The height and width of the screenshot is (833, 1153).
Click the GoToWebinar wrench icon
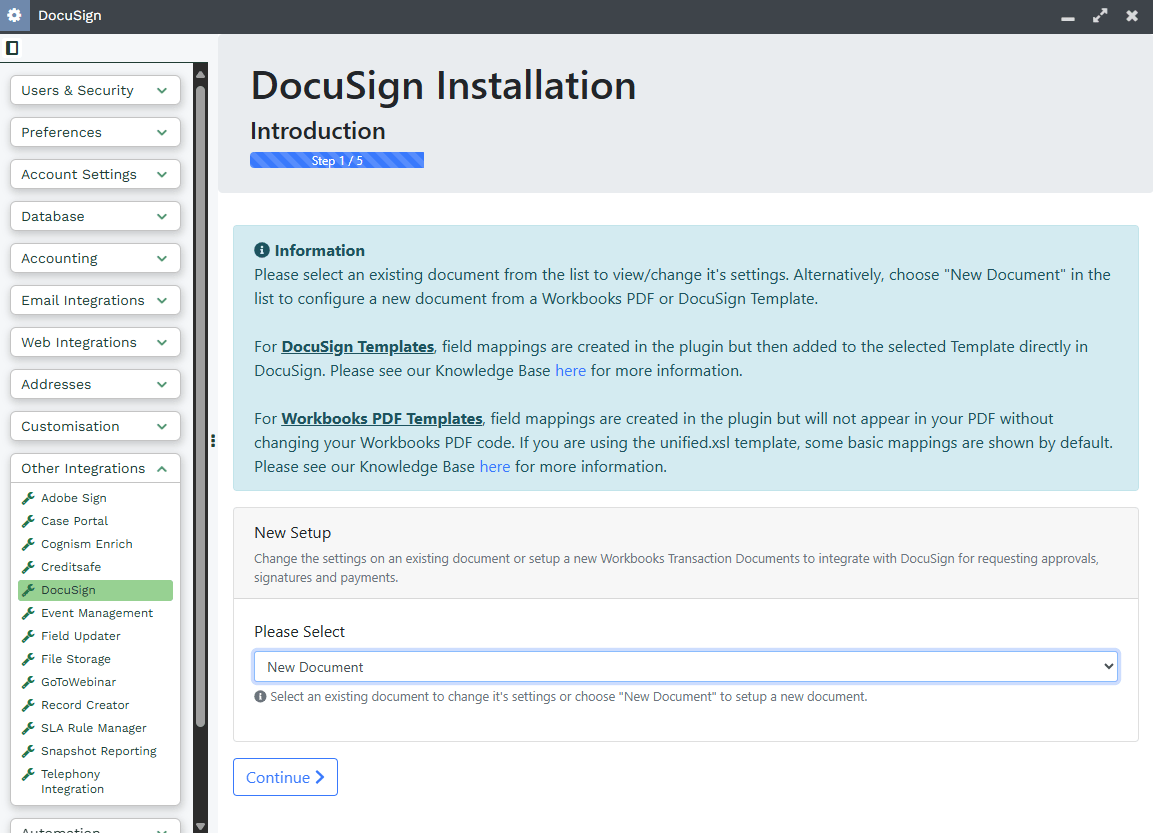pos(28,682)
